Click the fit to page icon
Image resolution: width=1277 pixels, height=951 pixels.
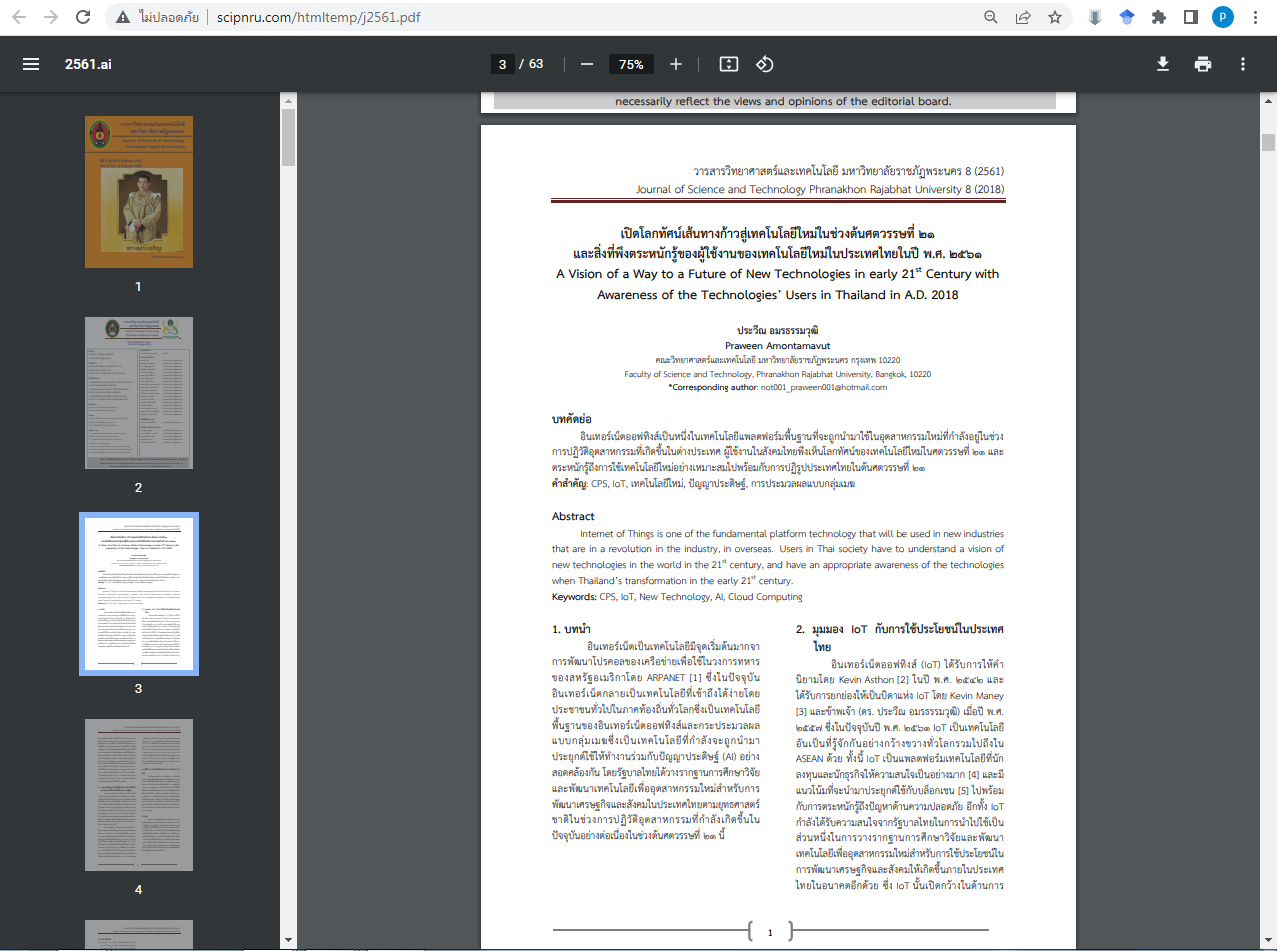pos(729,64)
